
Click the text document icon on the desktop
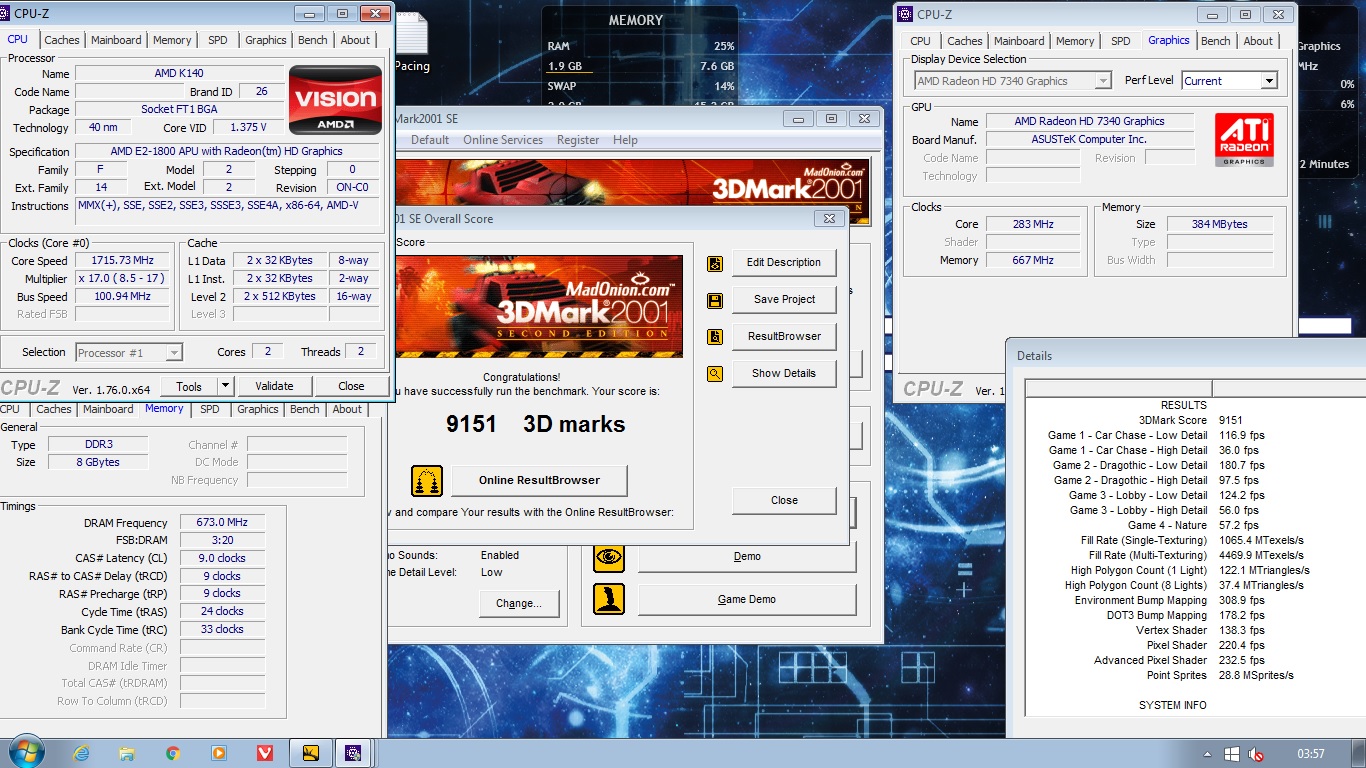[413, 35]
